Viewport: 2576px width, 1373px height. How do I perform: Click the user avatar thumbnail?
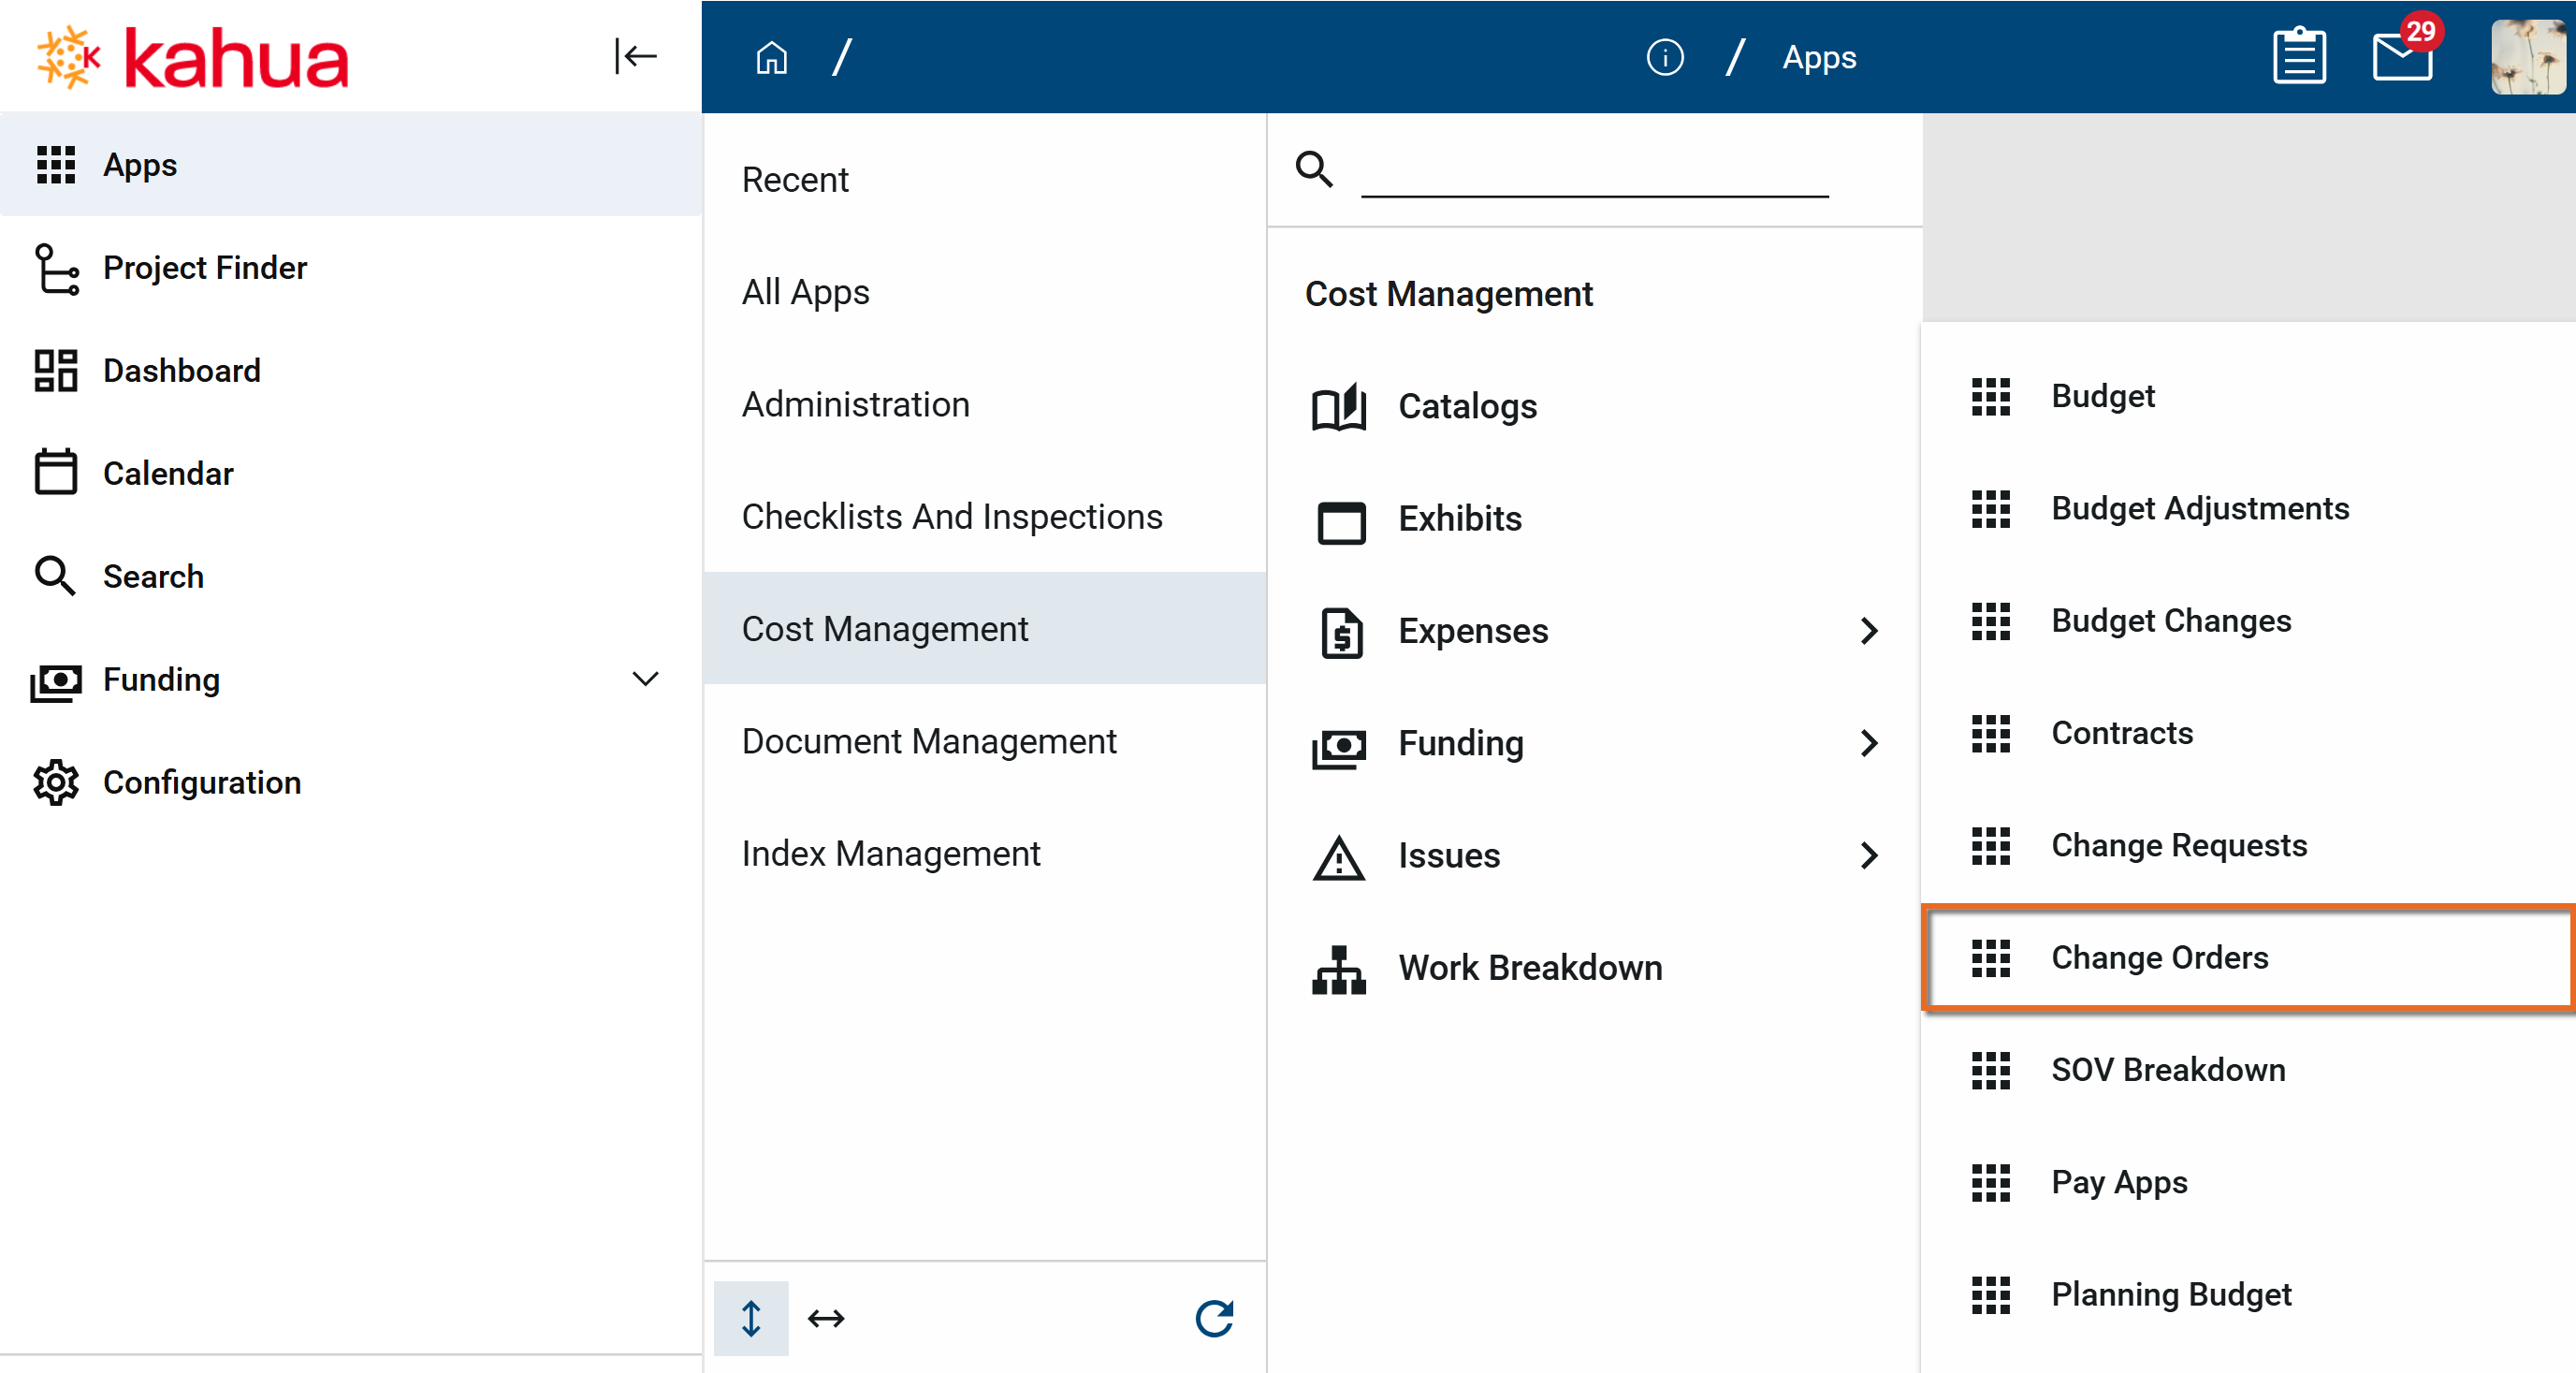pos(2527,57)
